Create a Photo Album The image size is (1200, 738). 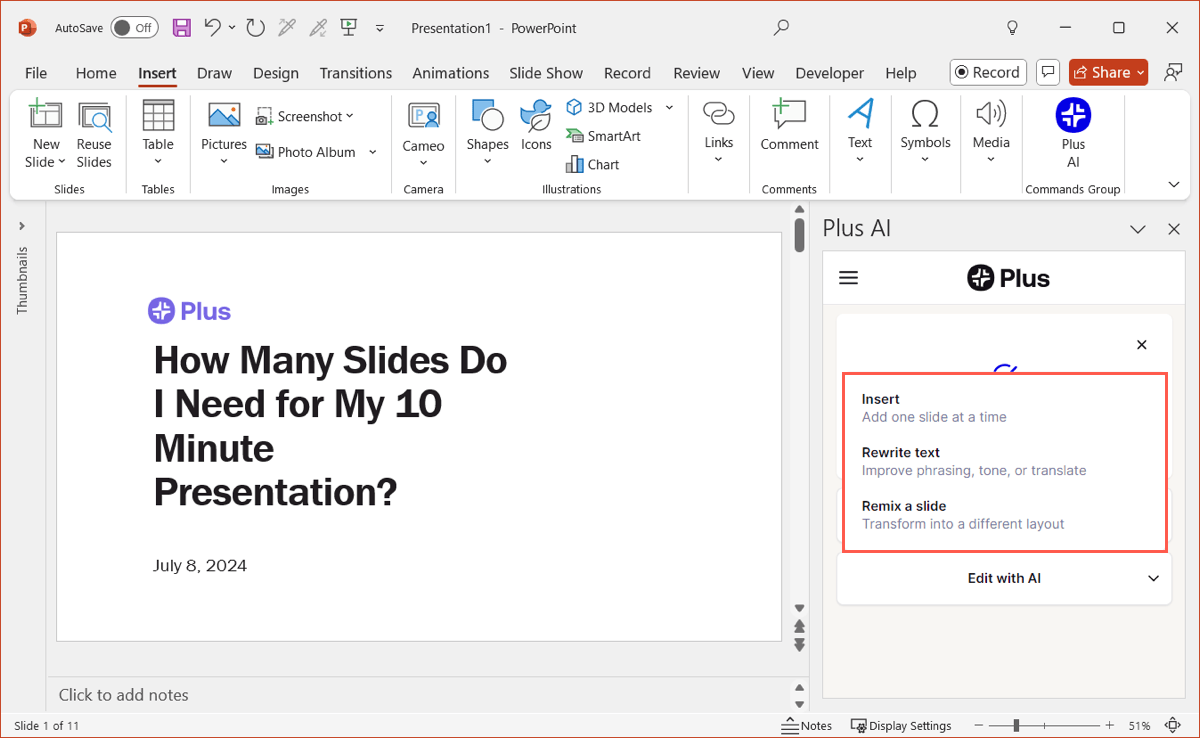pos(306,152)
